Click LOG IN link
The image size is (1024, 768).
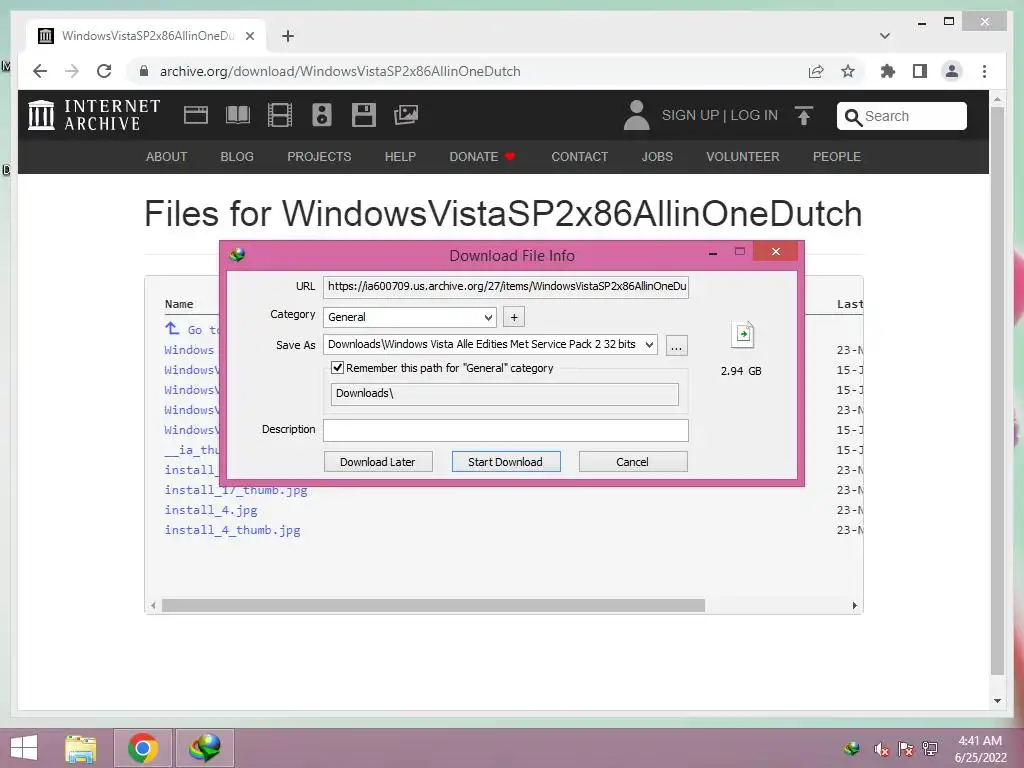tap(754, 116)
